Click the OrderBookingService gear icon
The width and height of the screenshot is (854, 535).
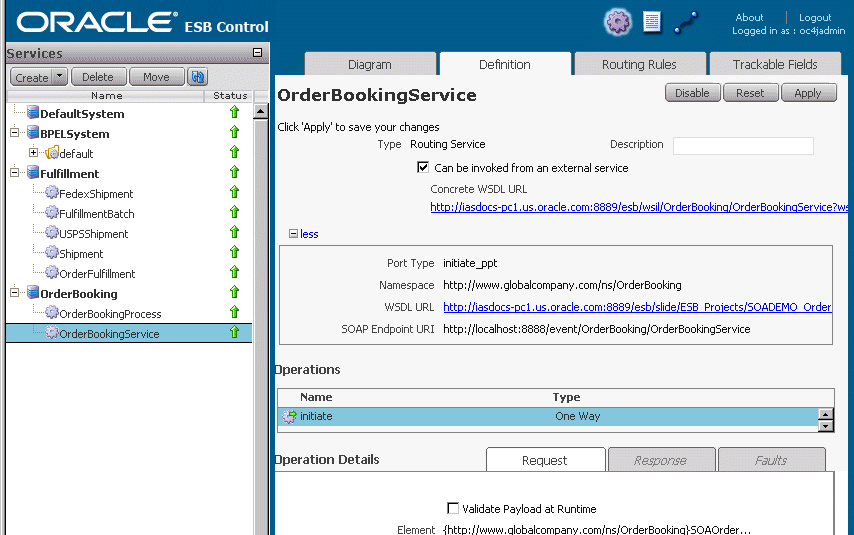coord(52,332)
